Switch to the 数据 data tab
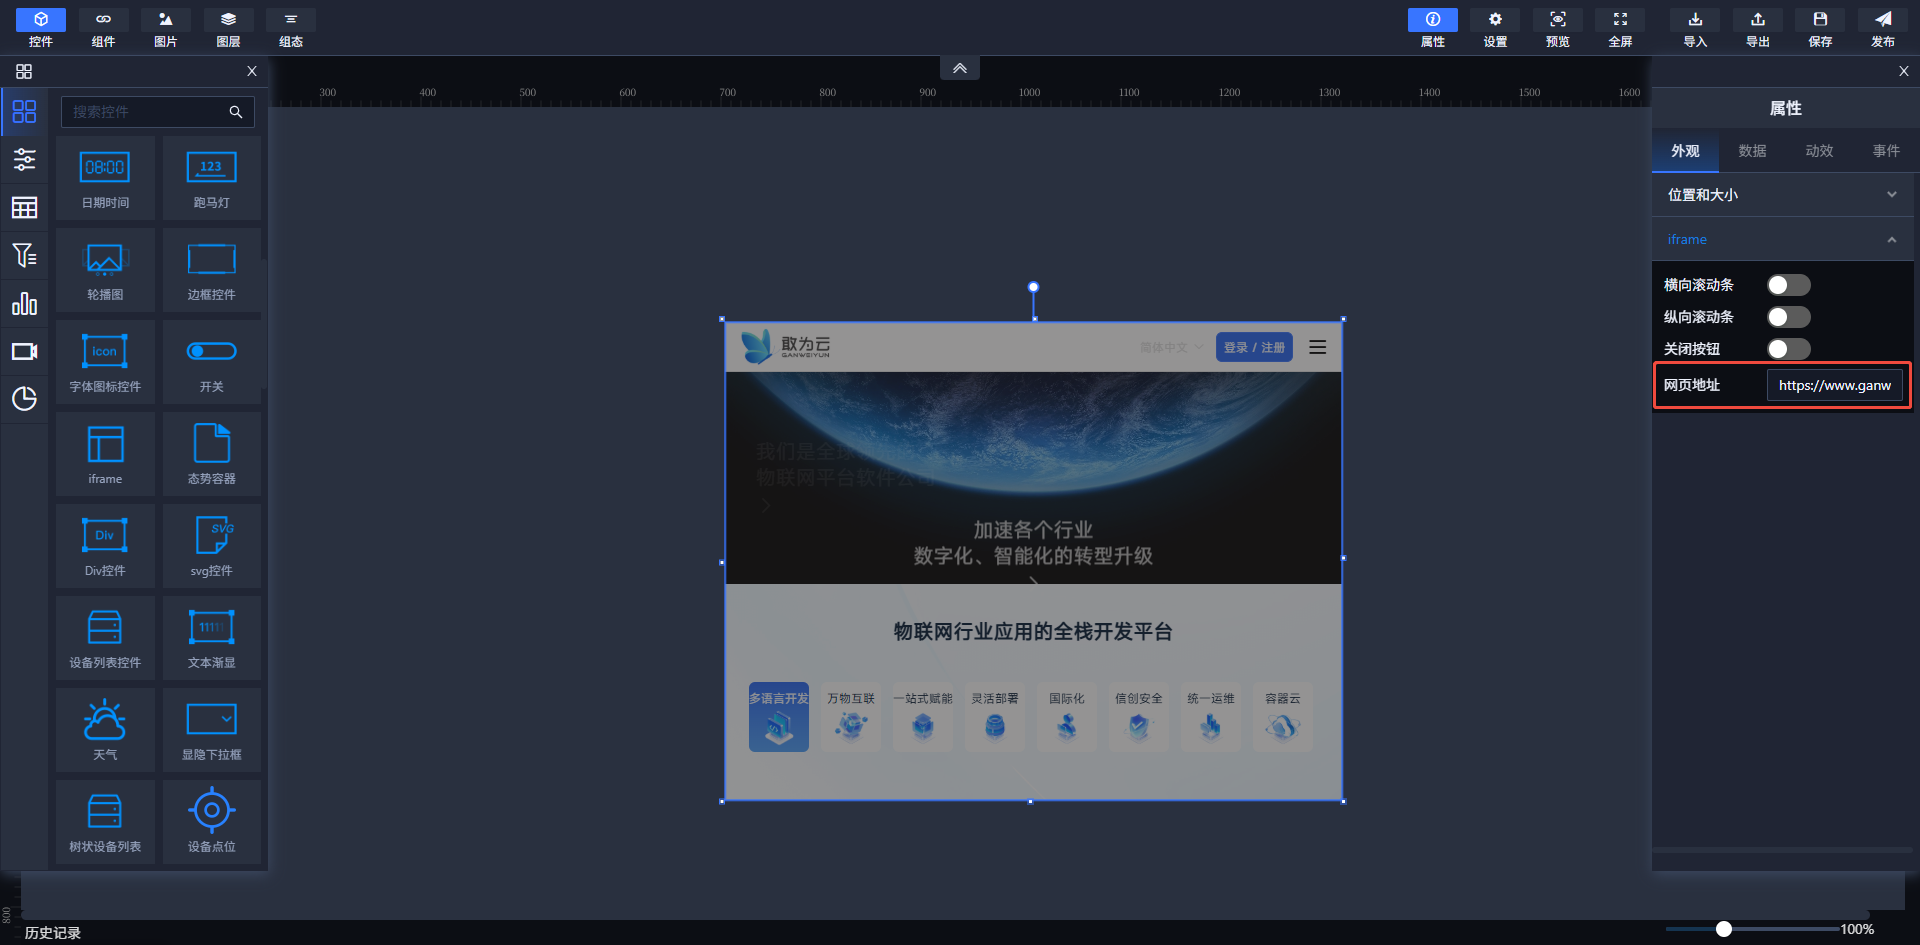The image size is (1920, 945). 1752,151
